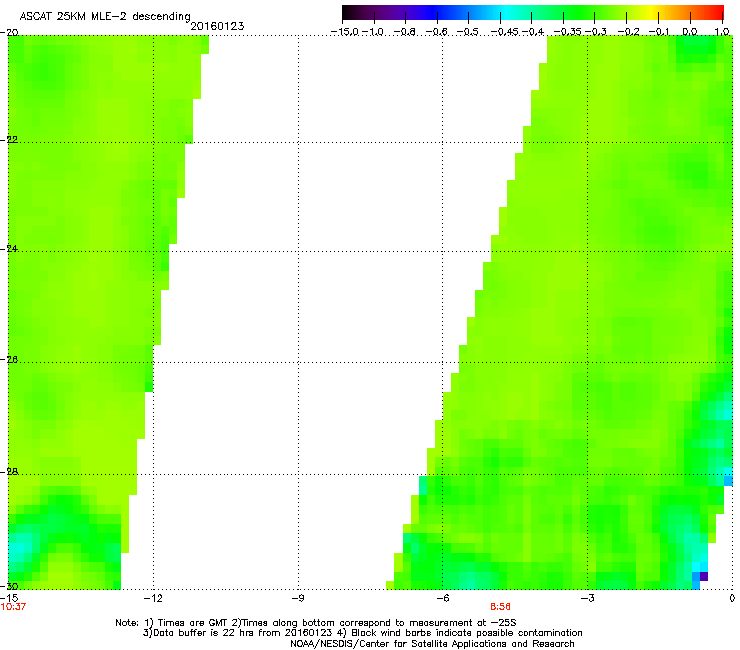
Task: Click the longitude label -9
Action: 297,599
